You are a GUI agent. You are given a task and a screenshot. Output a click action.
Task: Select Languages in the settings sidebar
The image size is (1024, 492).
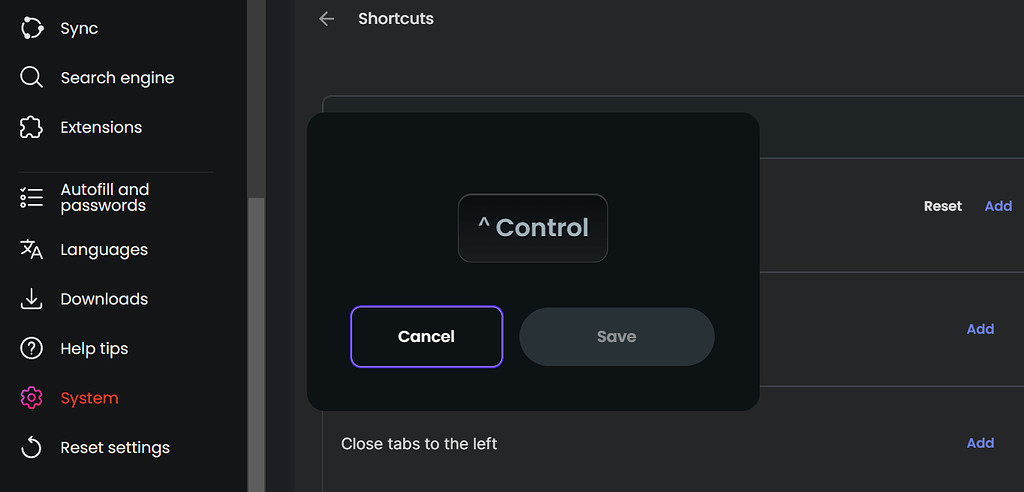coord(104,249)
